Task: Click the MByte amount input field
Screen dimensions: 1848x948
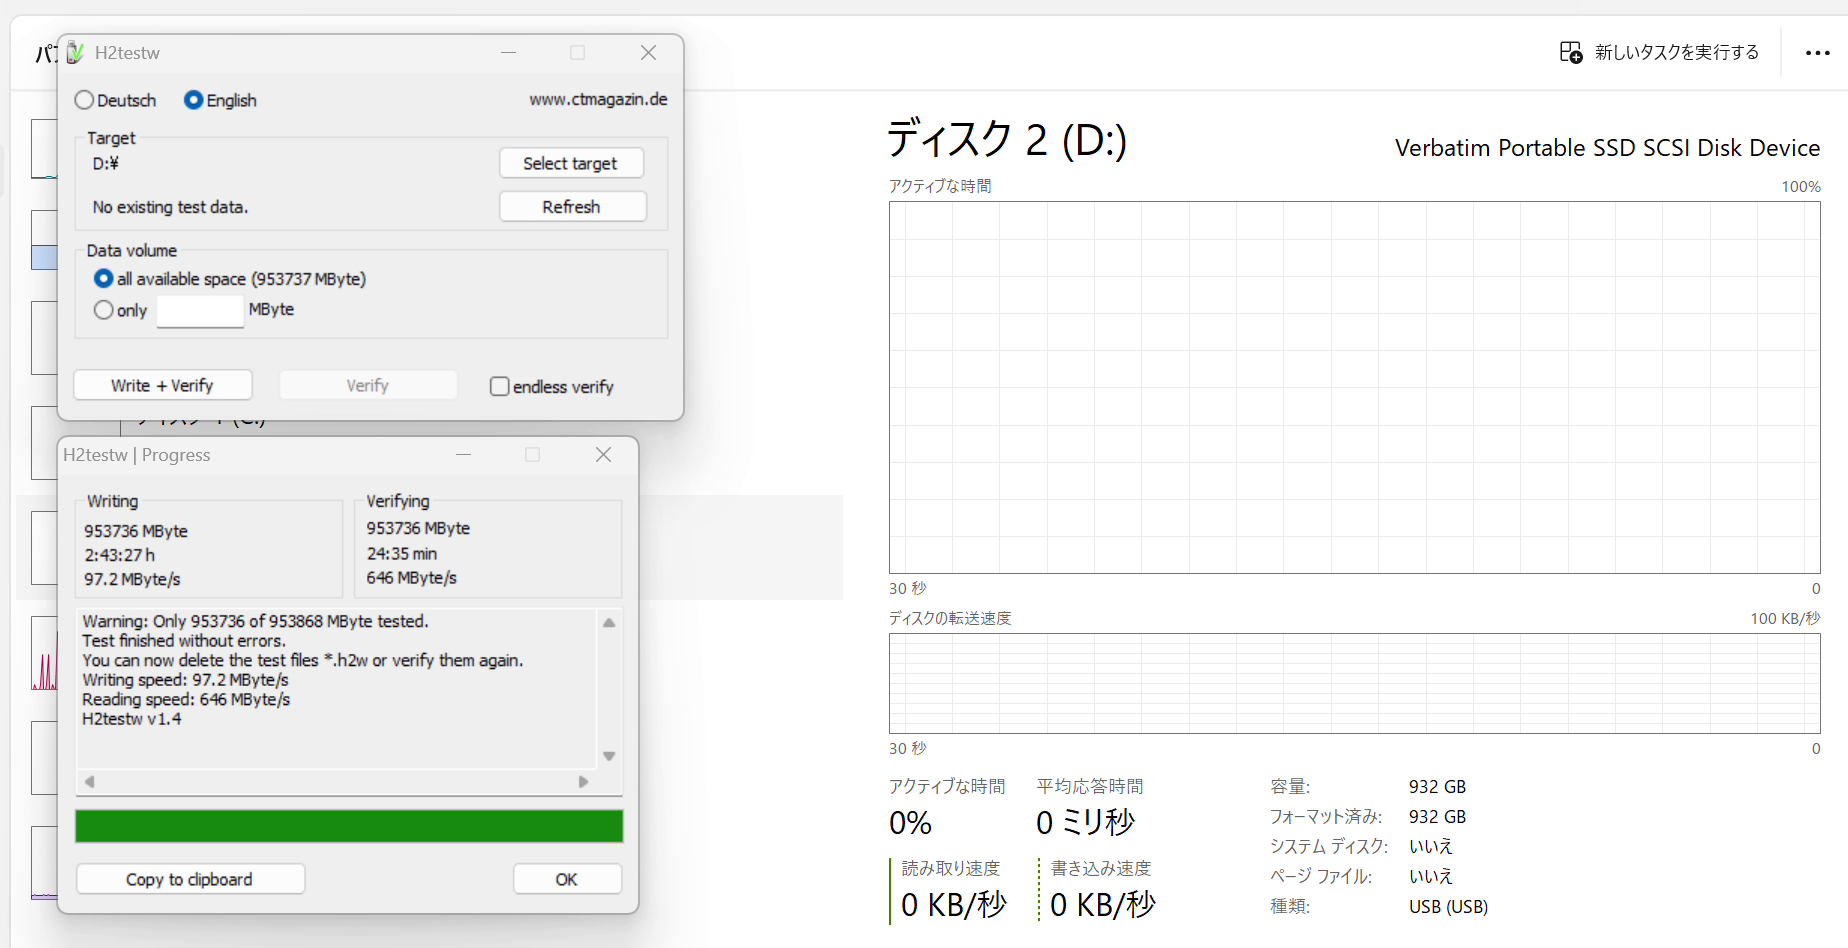Action: click(x=200, y=310)
